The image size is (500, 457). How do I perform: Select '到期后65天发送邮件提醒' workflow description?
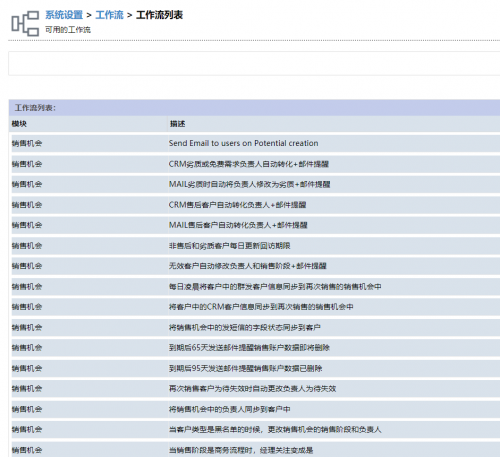point(249,348)
